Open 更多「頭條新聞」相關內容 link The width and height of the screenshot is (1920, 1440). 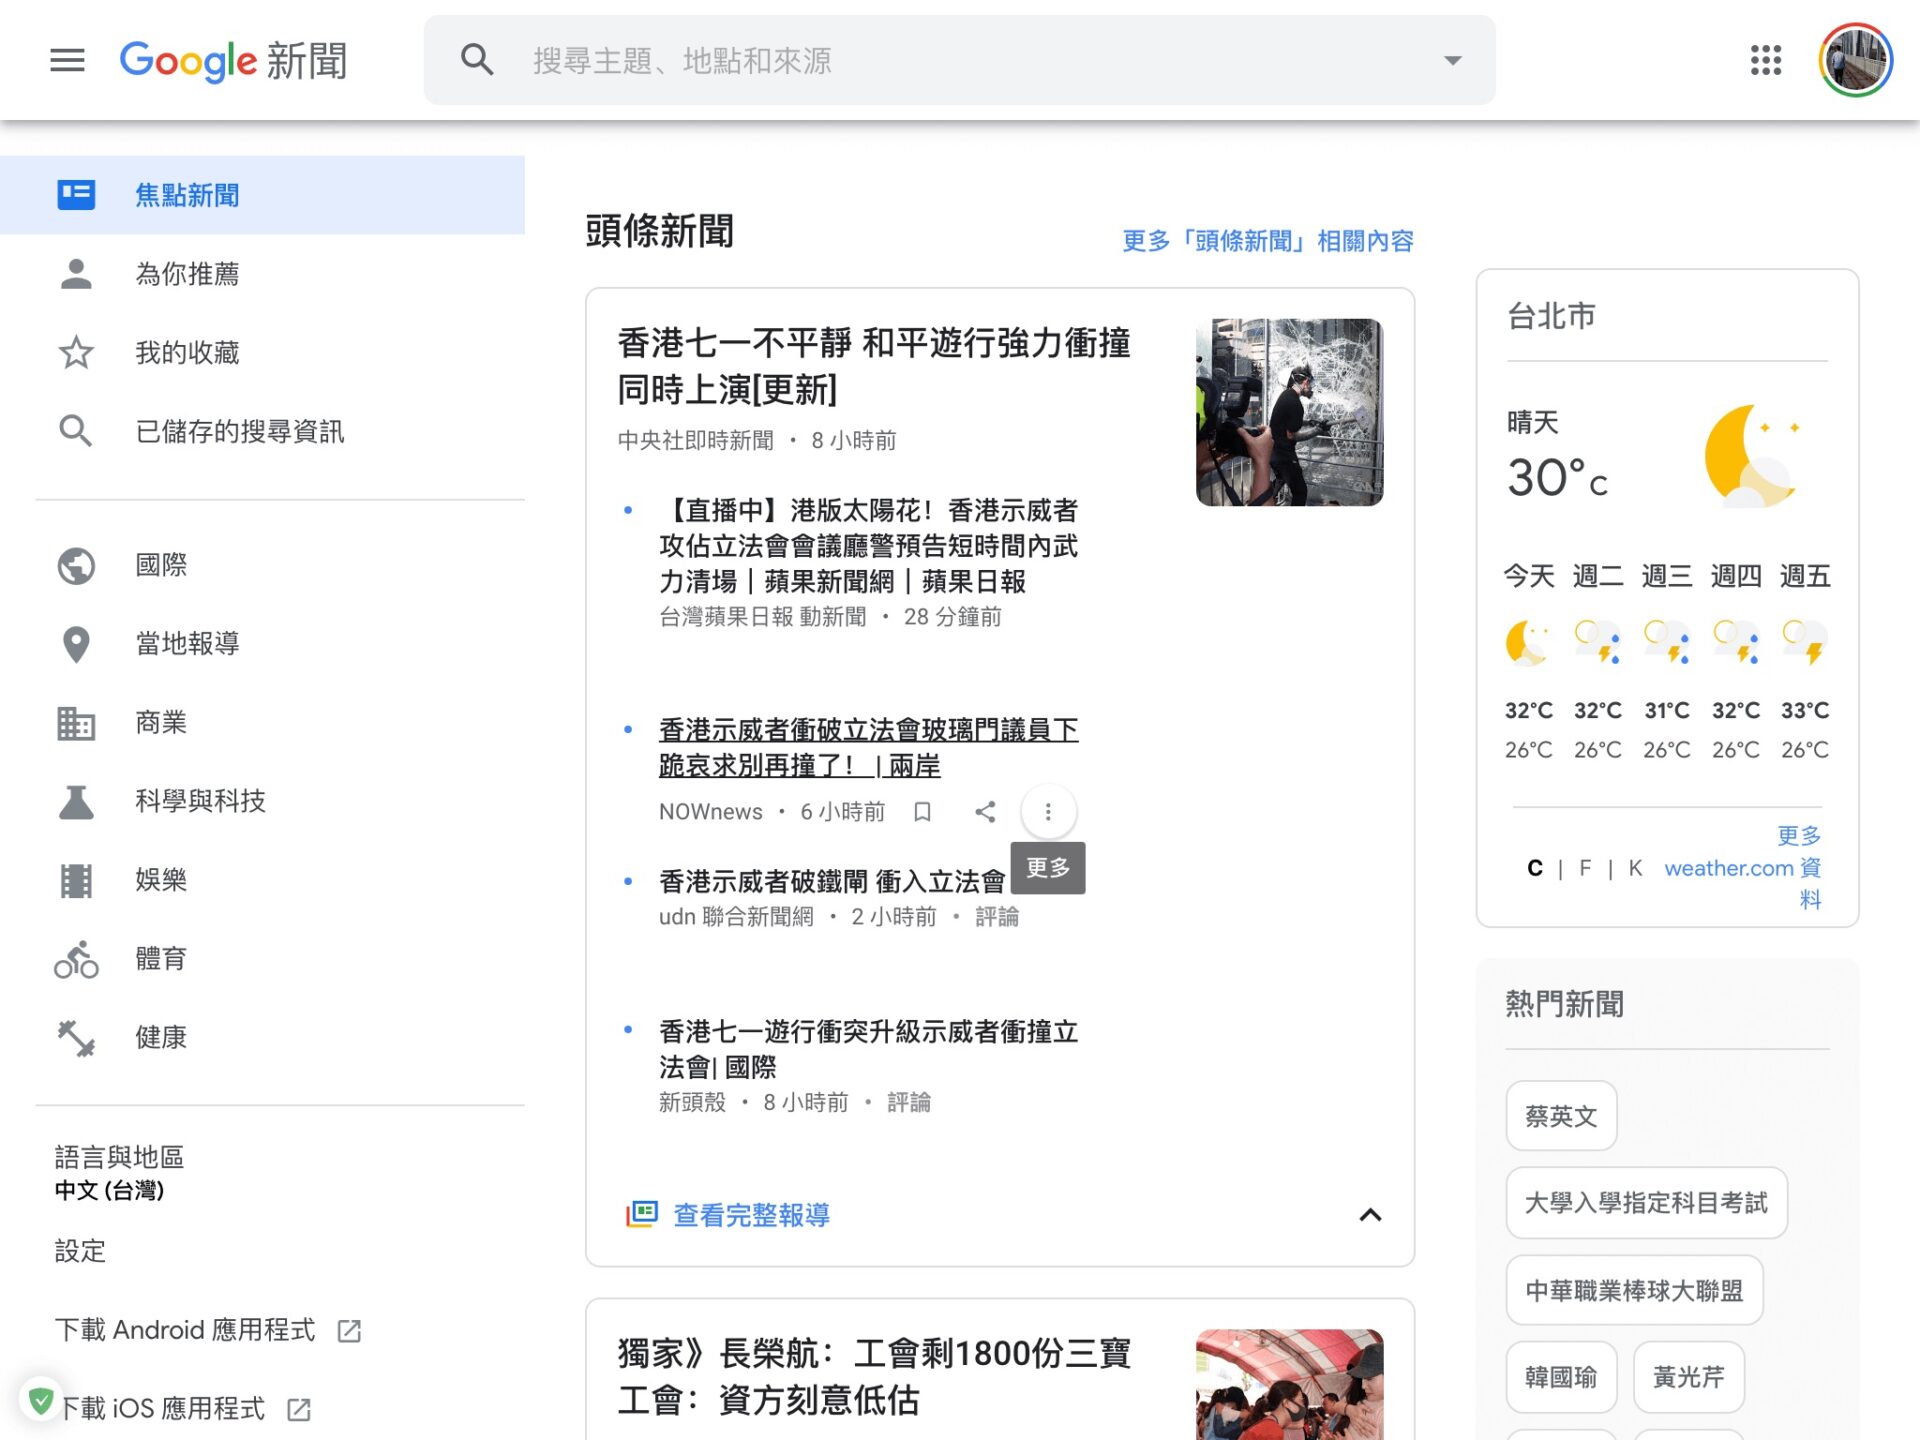coord(1268,241)
